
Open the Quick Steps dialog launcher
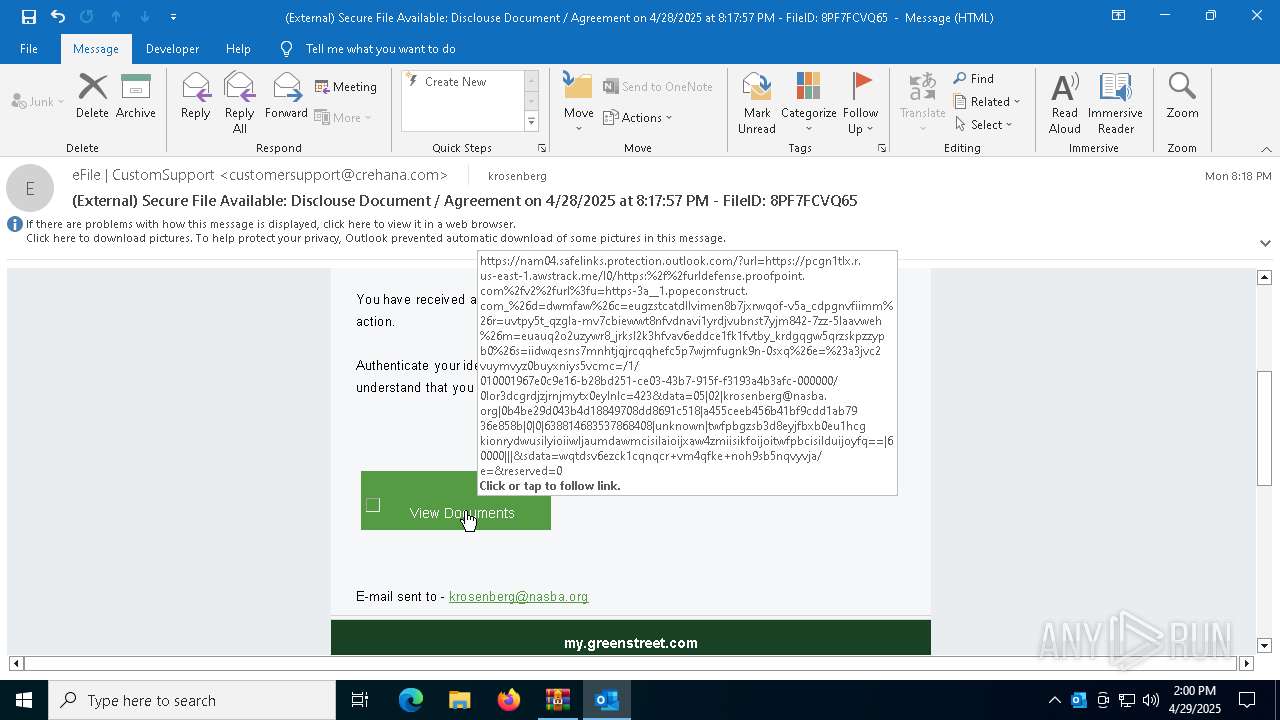(542, 148)
